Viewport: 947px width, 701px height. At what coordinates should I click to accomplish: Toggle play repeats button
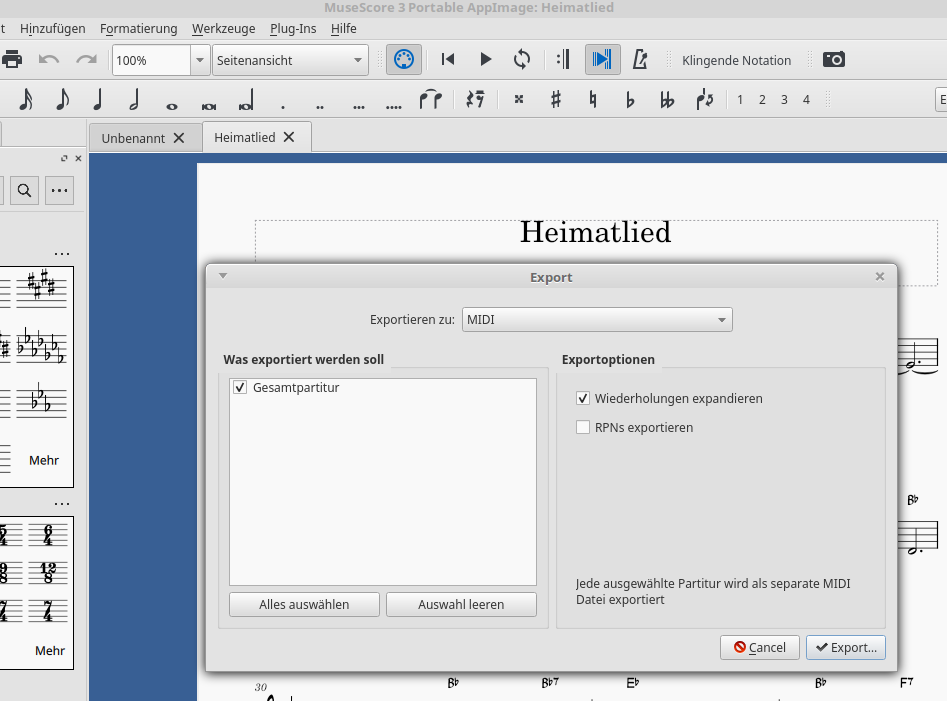(x=563, y=59)
